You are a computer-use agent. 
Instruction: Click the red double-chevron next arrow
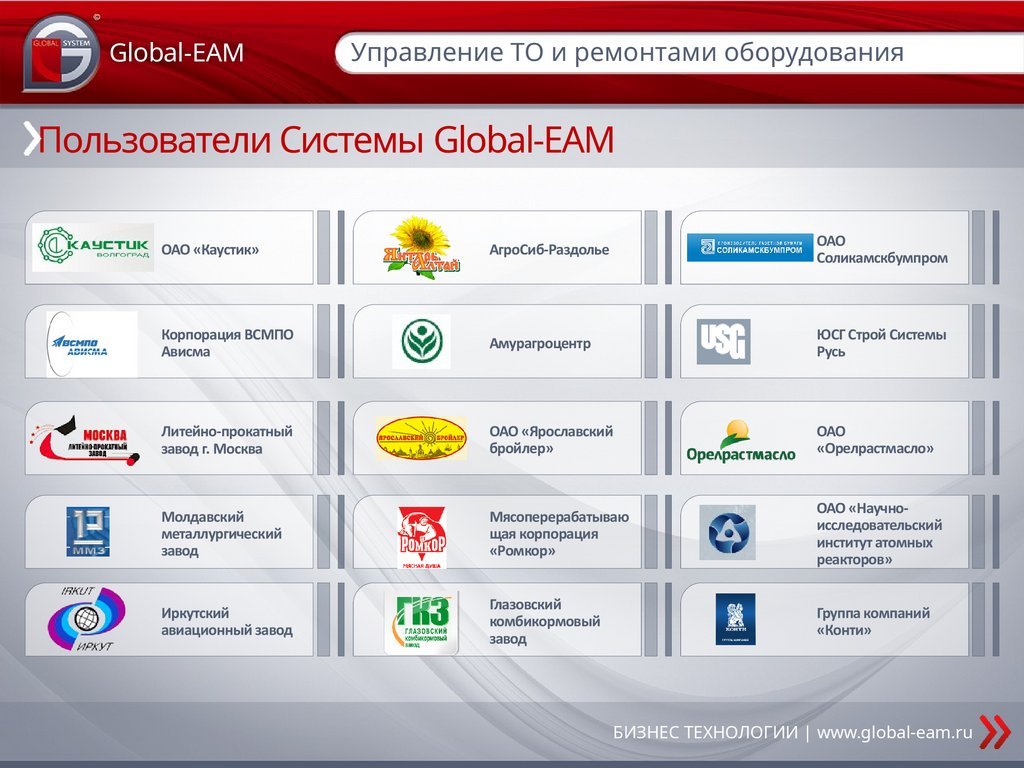pyautogui.click(x=995, y=732)
